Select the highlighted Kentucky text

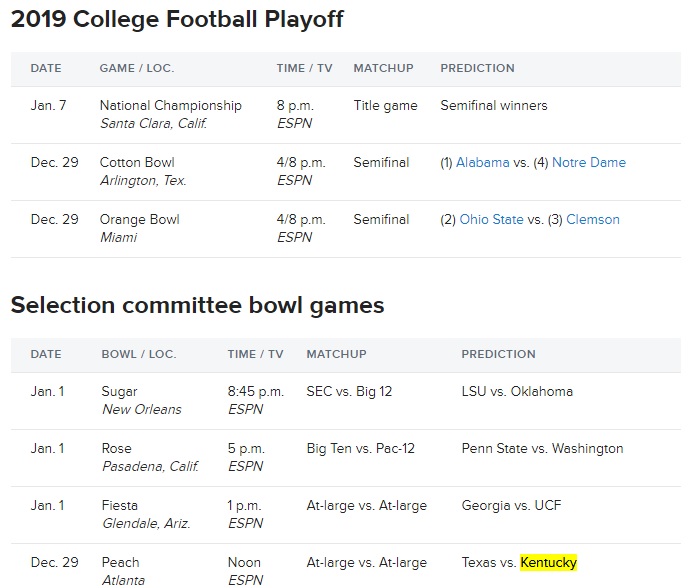(x=548, y=563)
